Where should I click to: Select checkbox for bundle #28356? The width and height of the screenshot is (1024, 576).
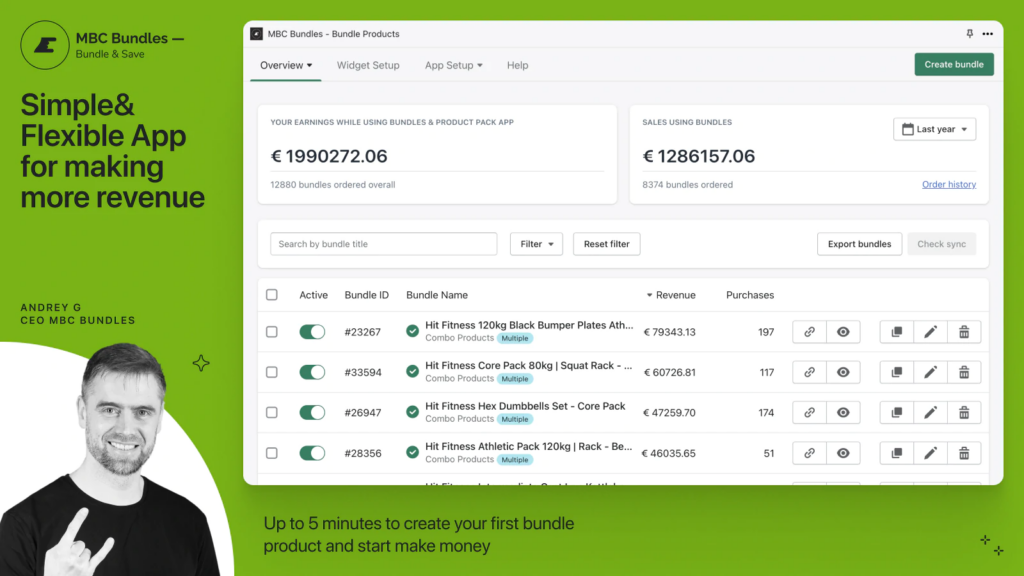pyautogui.click(x=272, y=453)
